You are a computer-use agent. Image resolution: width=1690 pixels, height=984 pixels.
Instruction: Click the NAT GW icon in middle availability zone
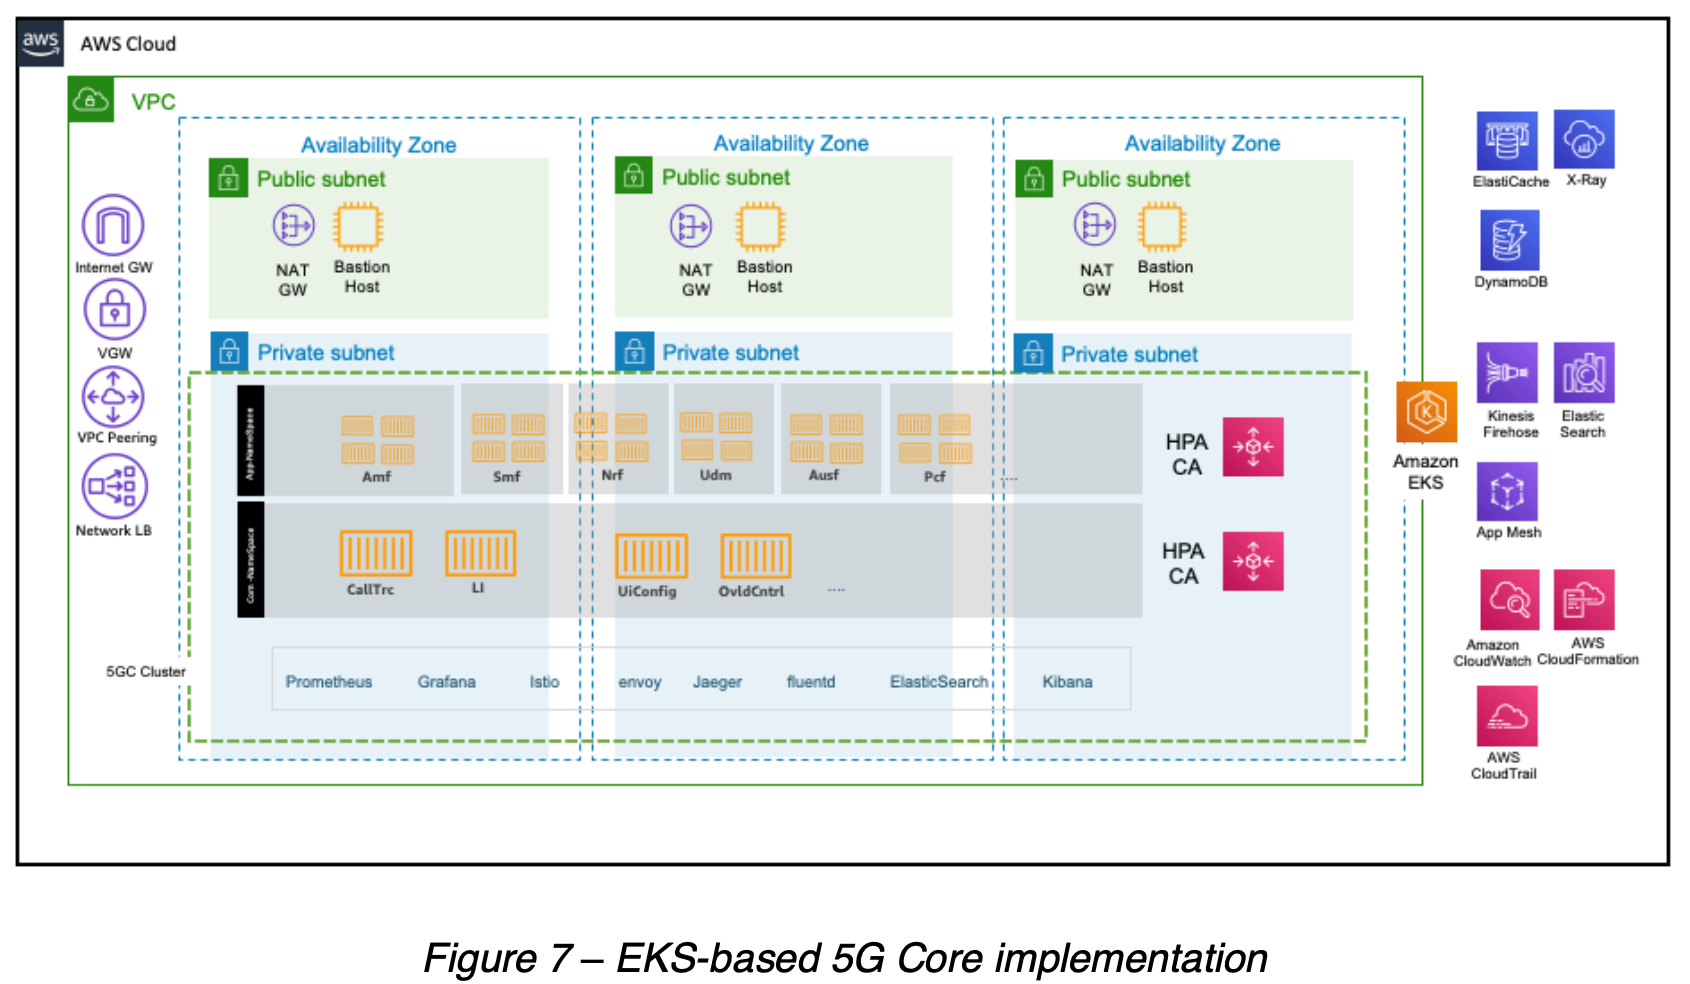691,226
